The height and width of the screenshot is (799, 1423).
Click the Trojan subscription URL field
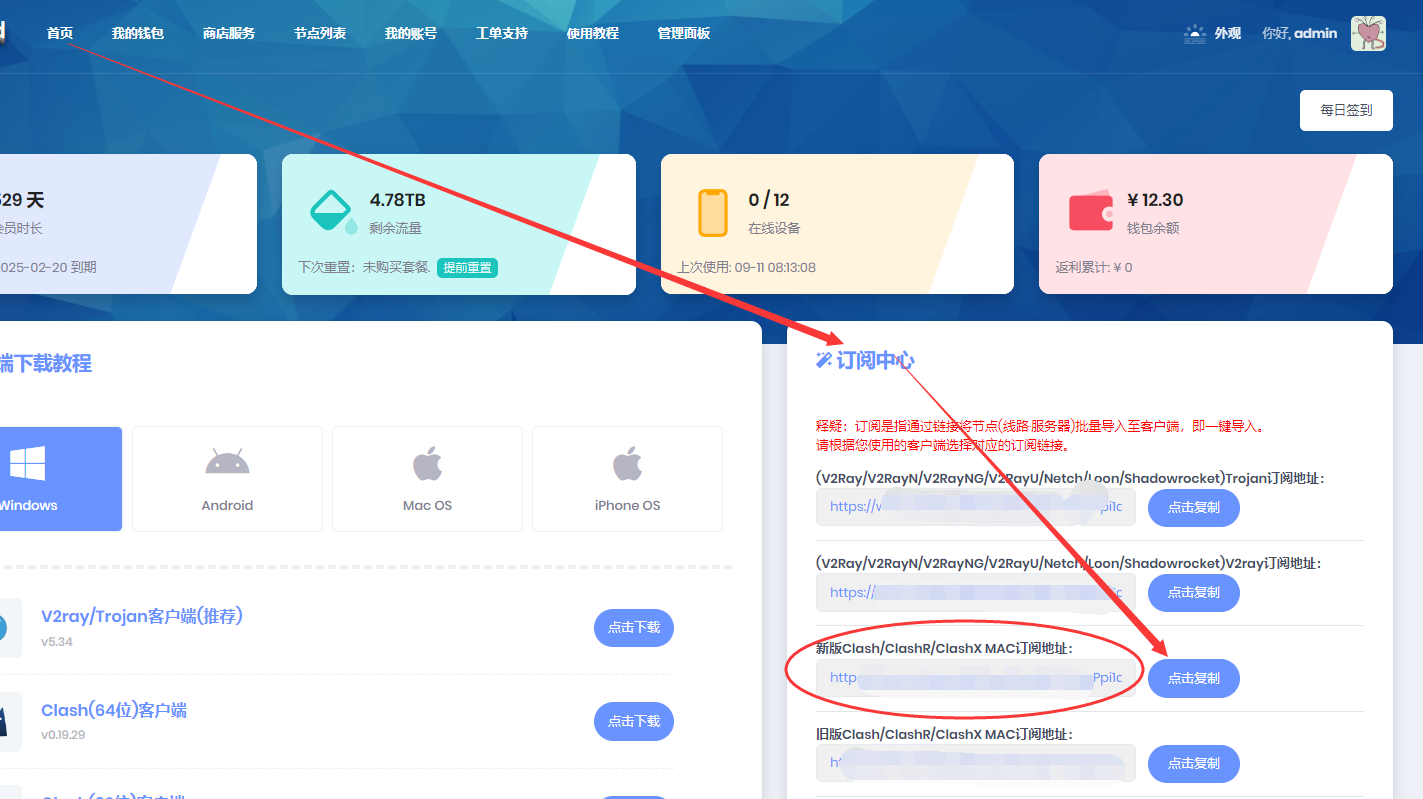coord(976,507)
